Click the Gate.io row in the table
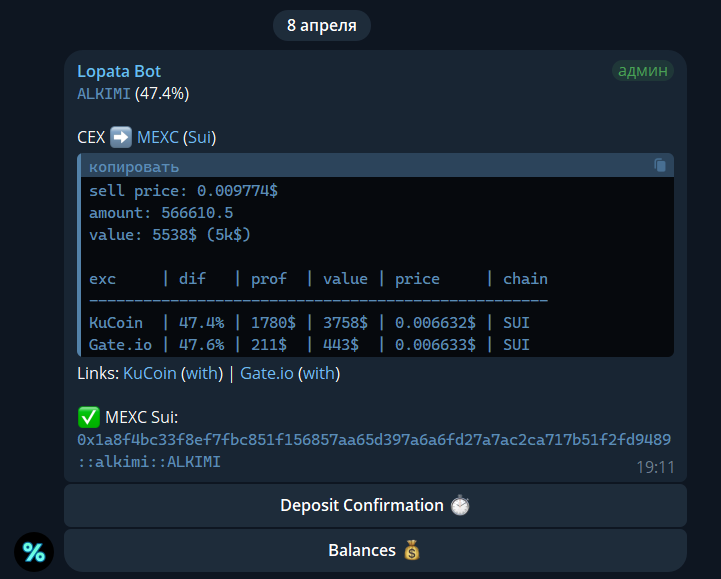 click(309, 345)
